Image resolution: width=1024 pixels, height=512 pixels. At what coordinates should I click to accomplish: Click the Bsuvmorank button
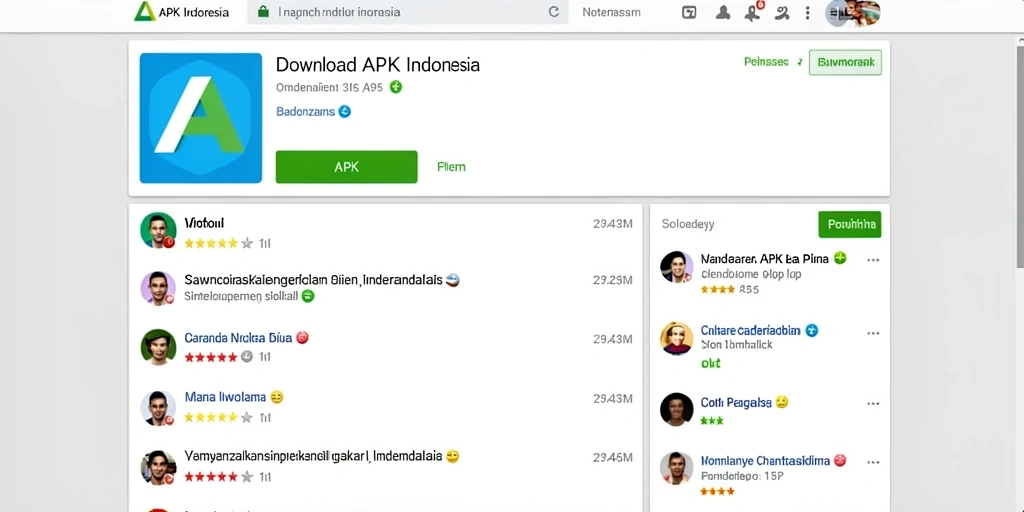point(846,62)
